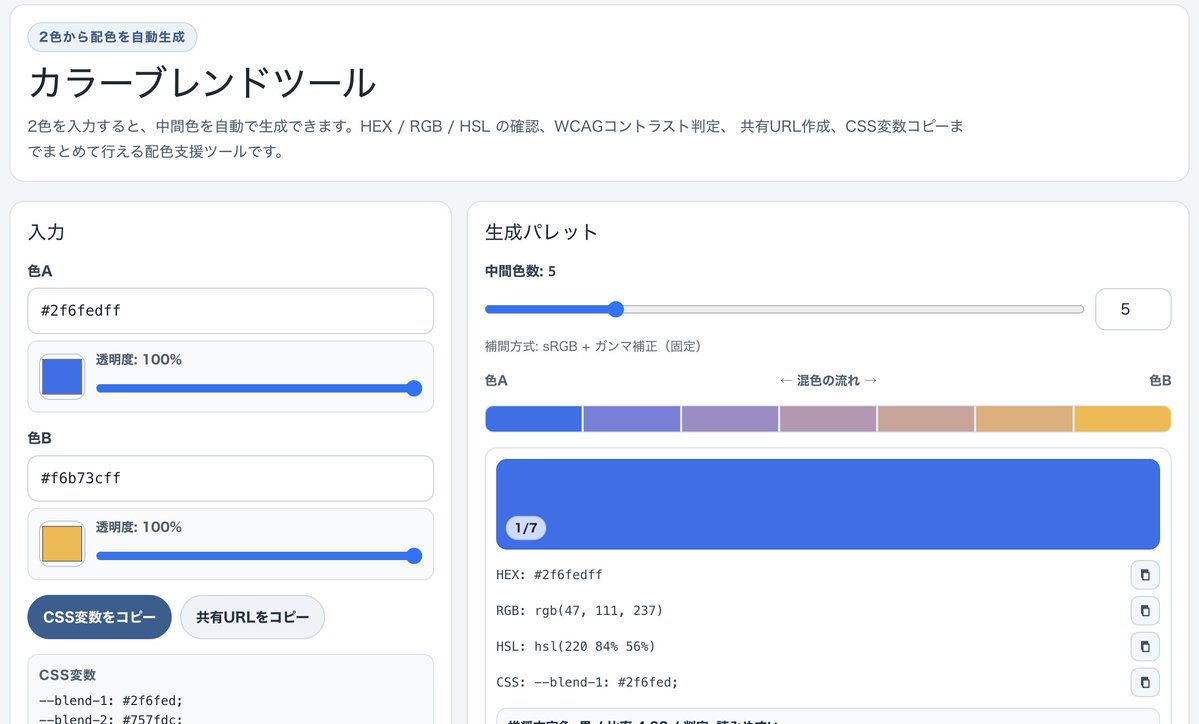Click the 色A 透明度: 100% label
This screenshot has height=724, width=1199.
(x=139, y=359)
